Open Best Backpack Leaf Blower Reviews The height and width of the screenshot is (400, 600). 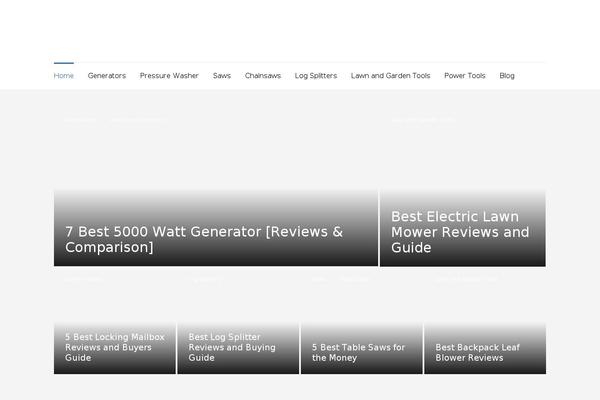[478, 353]
